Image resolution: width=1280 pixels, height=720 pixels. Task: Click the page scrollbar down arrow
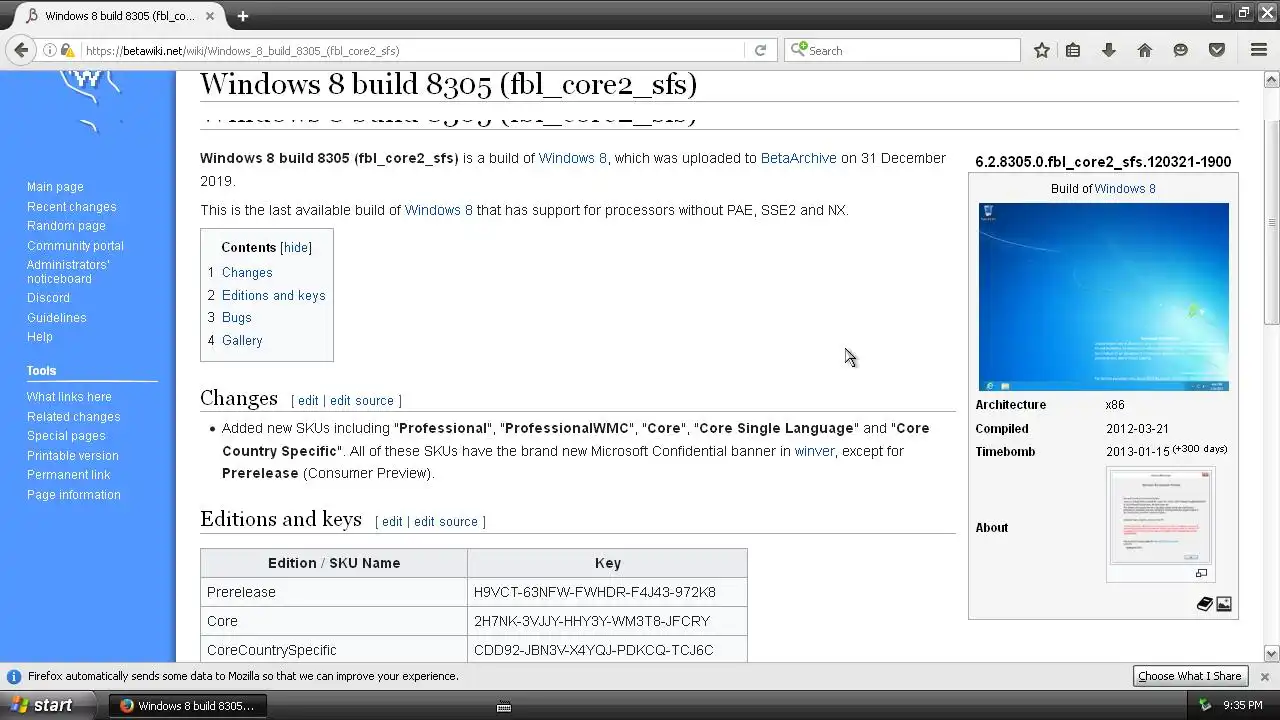1272,653
